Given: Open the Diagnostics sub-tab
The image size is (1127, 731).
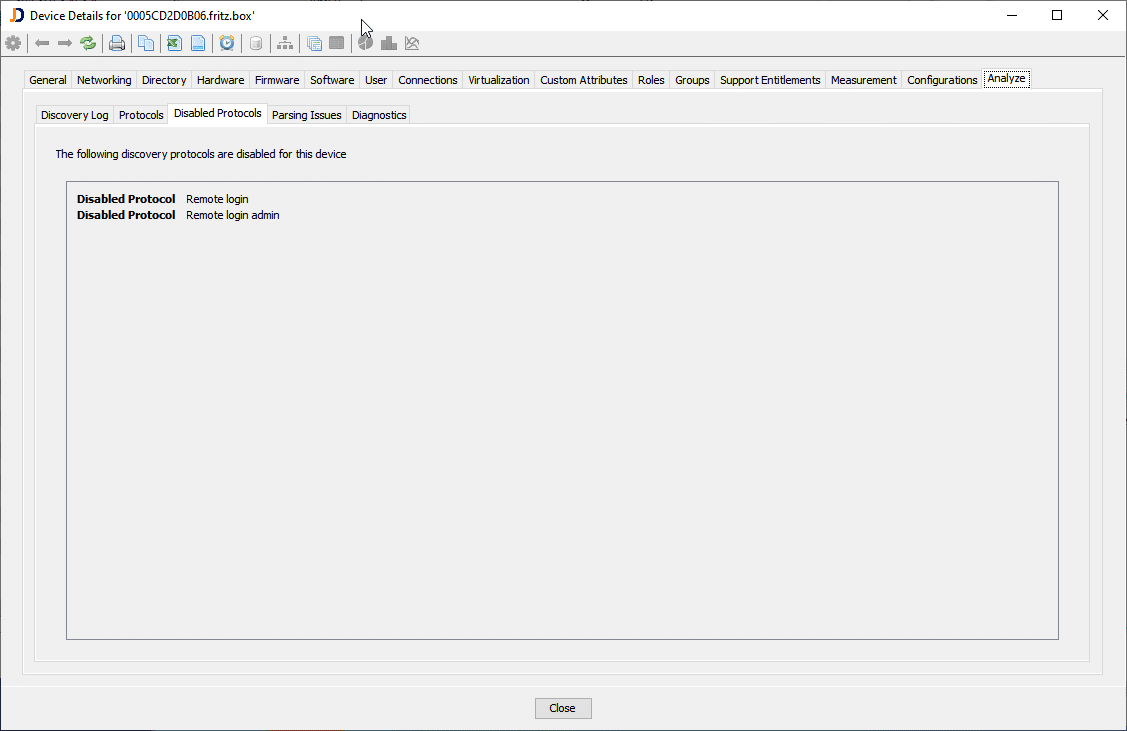Looking at the screenshot, I should pos(378,114).
